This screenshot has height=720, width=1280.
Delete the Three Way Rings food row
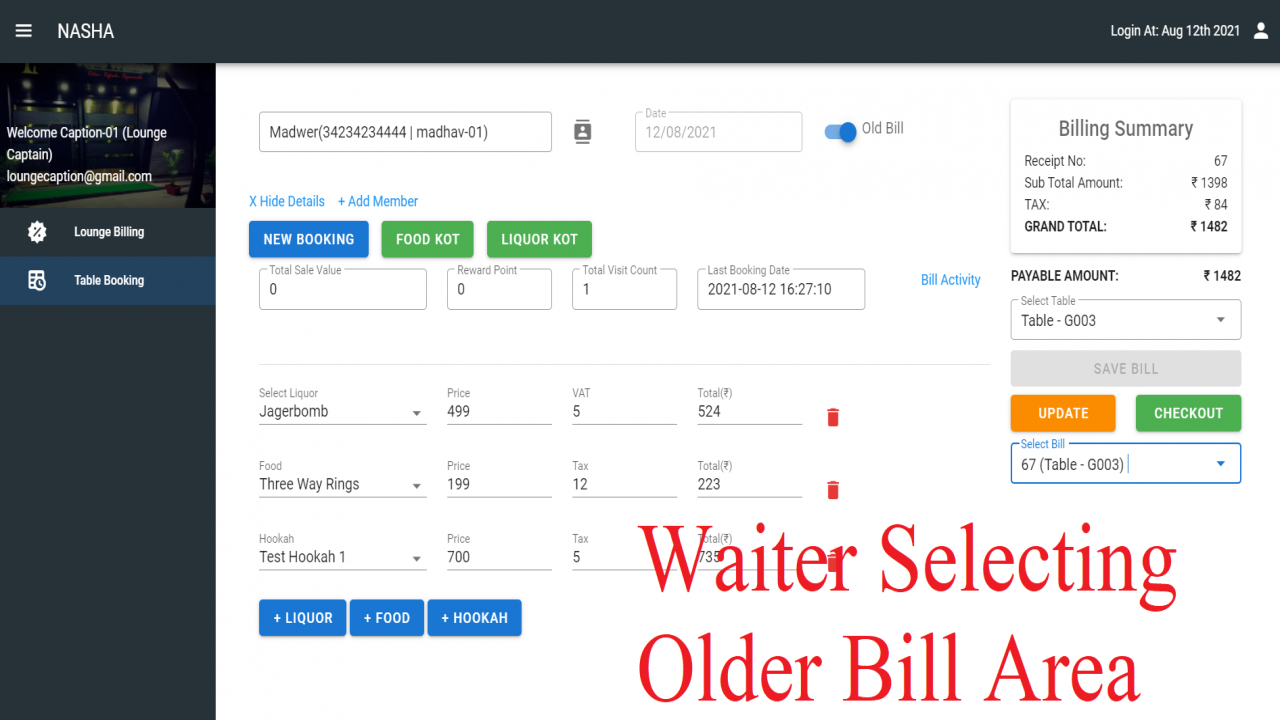click(833, 490)
